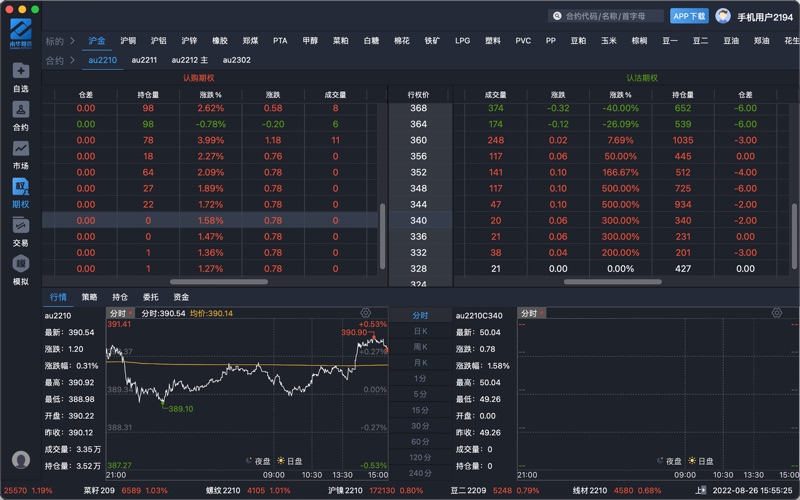
Task: Expand the 标的 underlying chevron
Action: pyautogui.click(x=72, y=41)
